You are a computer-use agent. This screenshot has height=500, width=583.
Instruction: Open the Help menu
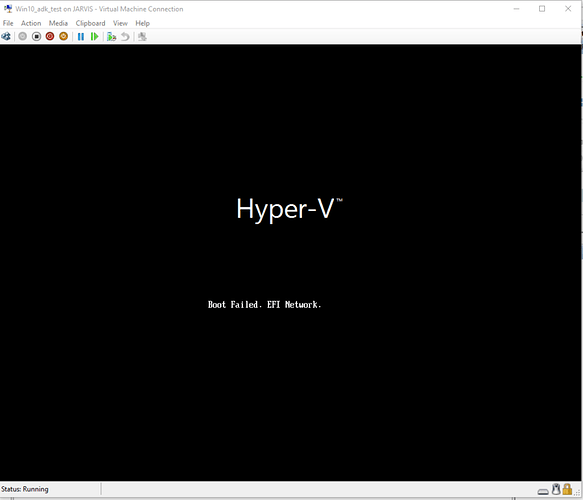coord(142,23)
